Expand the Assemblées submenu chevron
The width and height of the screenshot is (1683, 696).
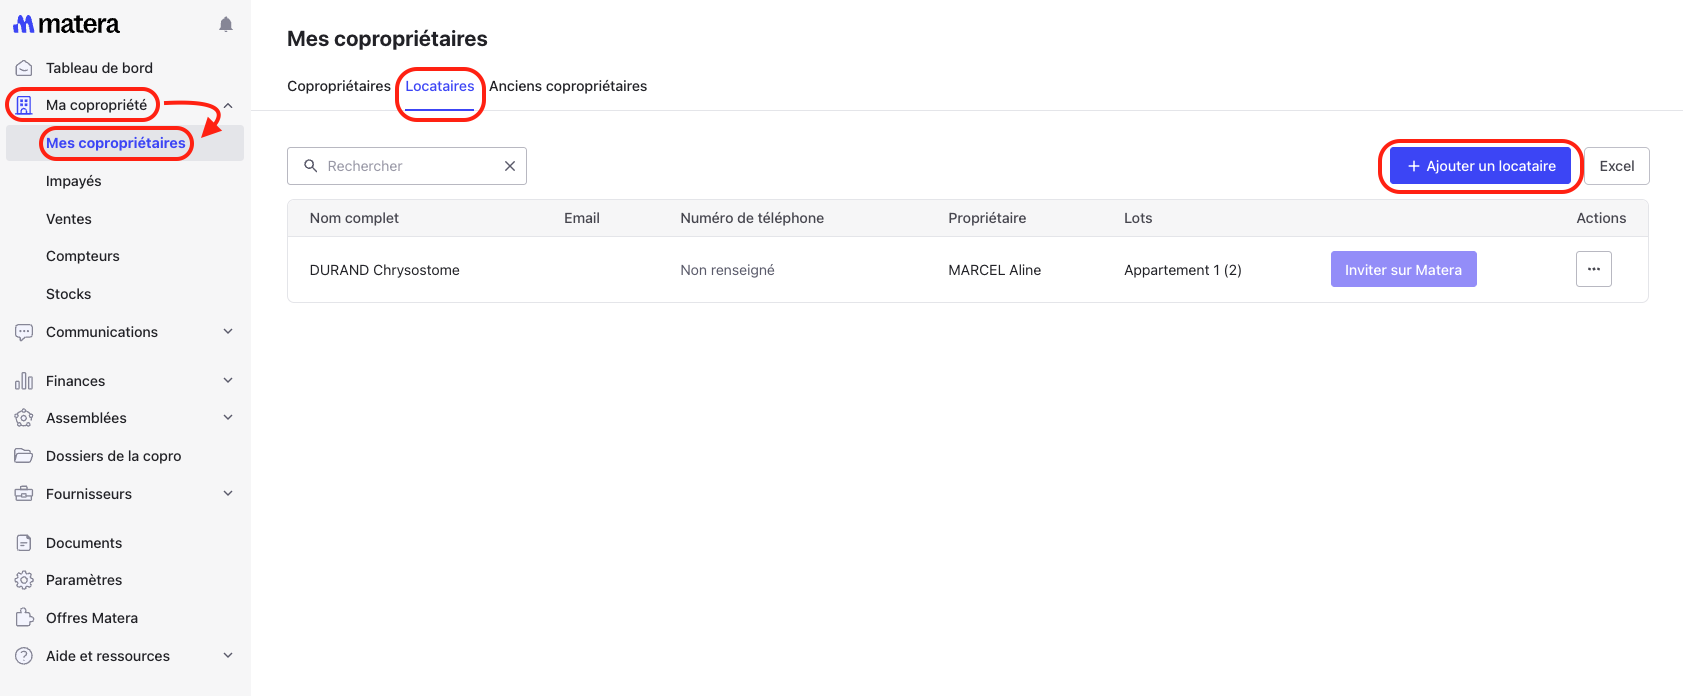[x=228, y=418]
